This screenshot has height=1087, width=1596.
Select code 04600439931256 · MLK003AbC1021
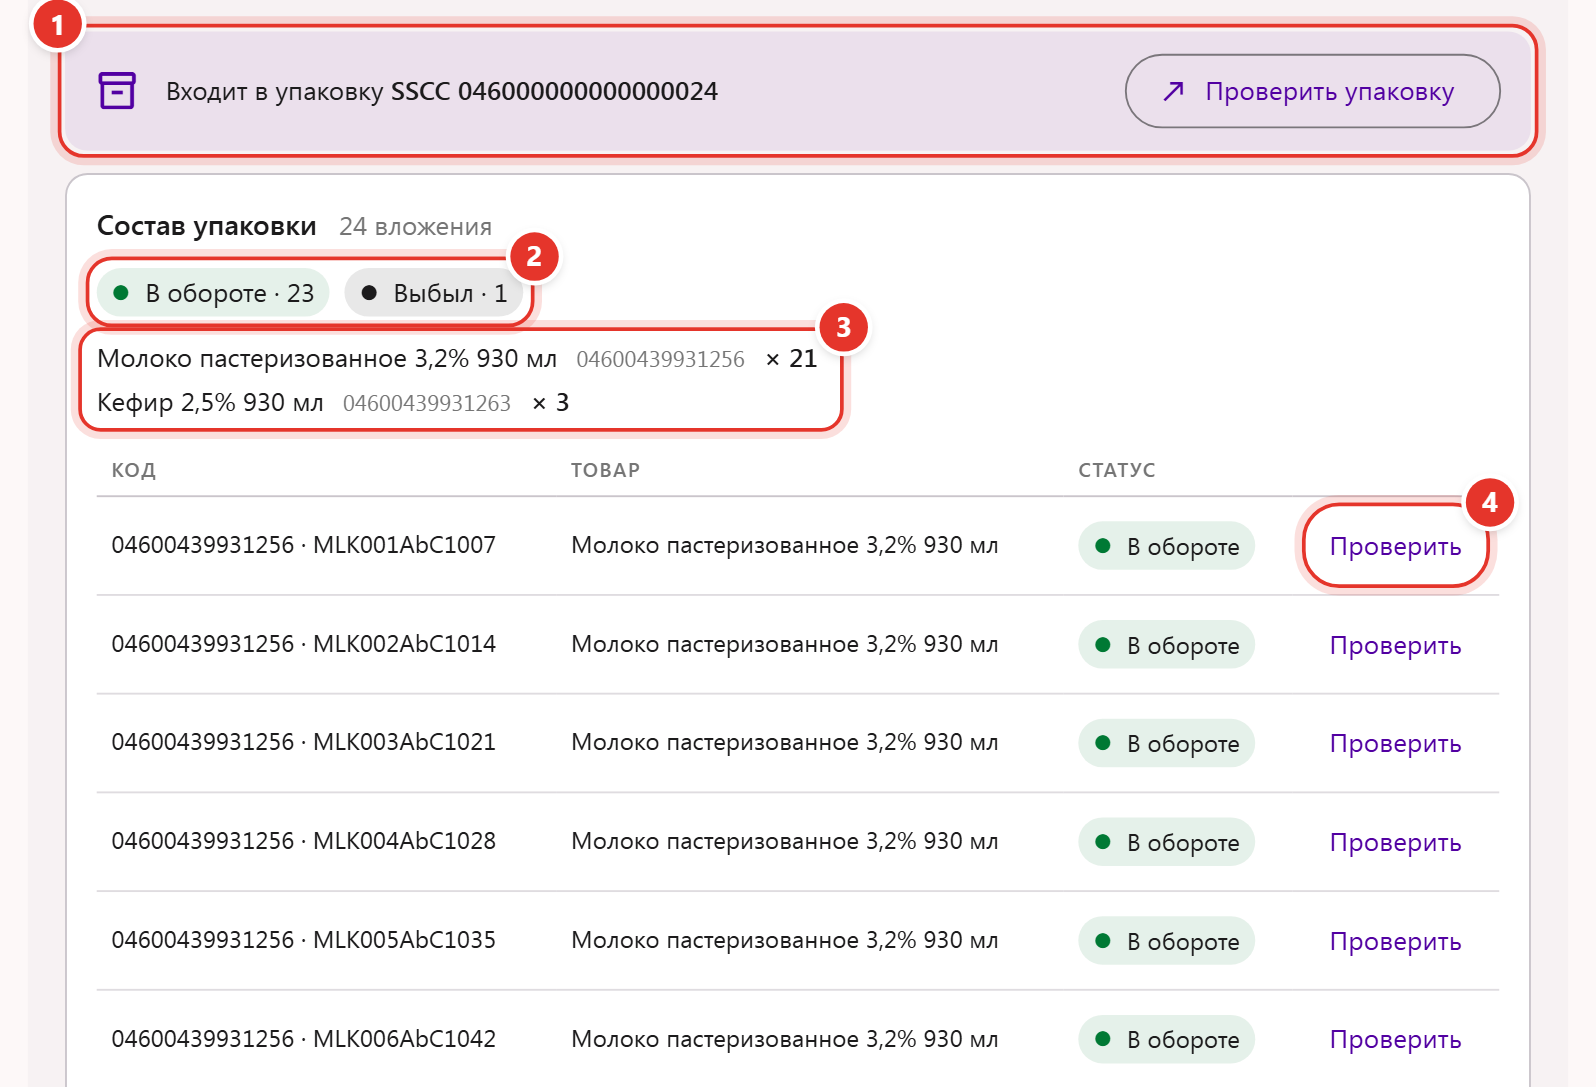coord(303,742)
